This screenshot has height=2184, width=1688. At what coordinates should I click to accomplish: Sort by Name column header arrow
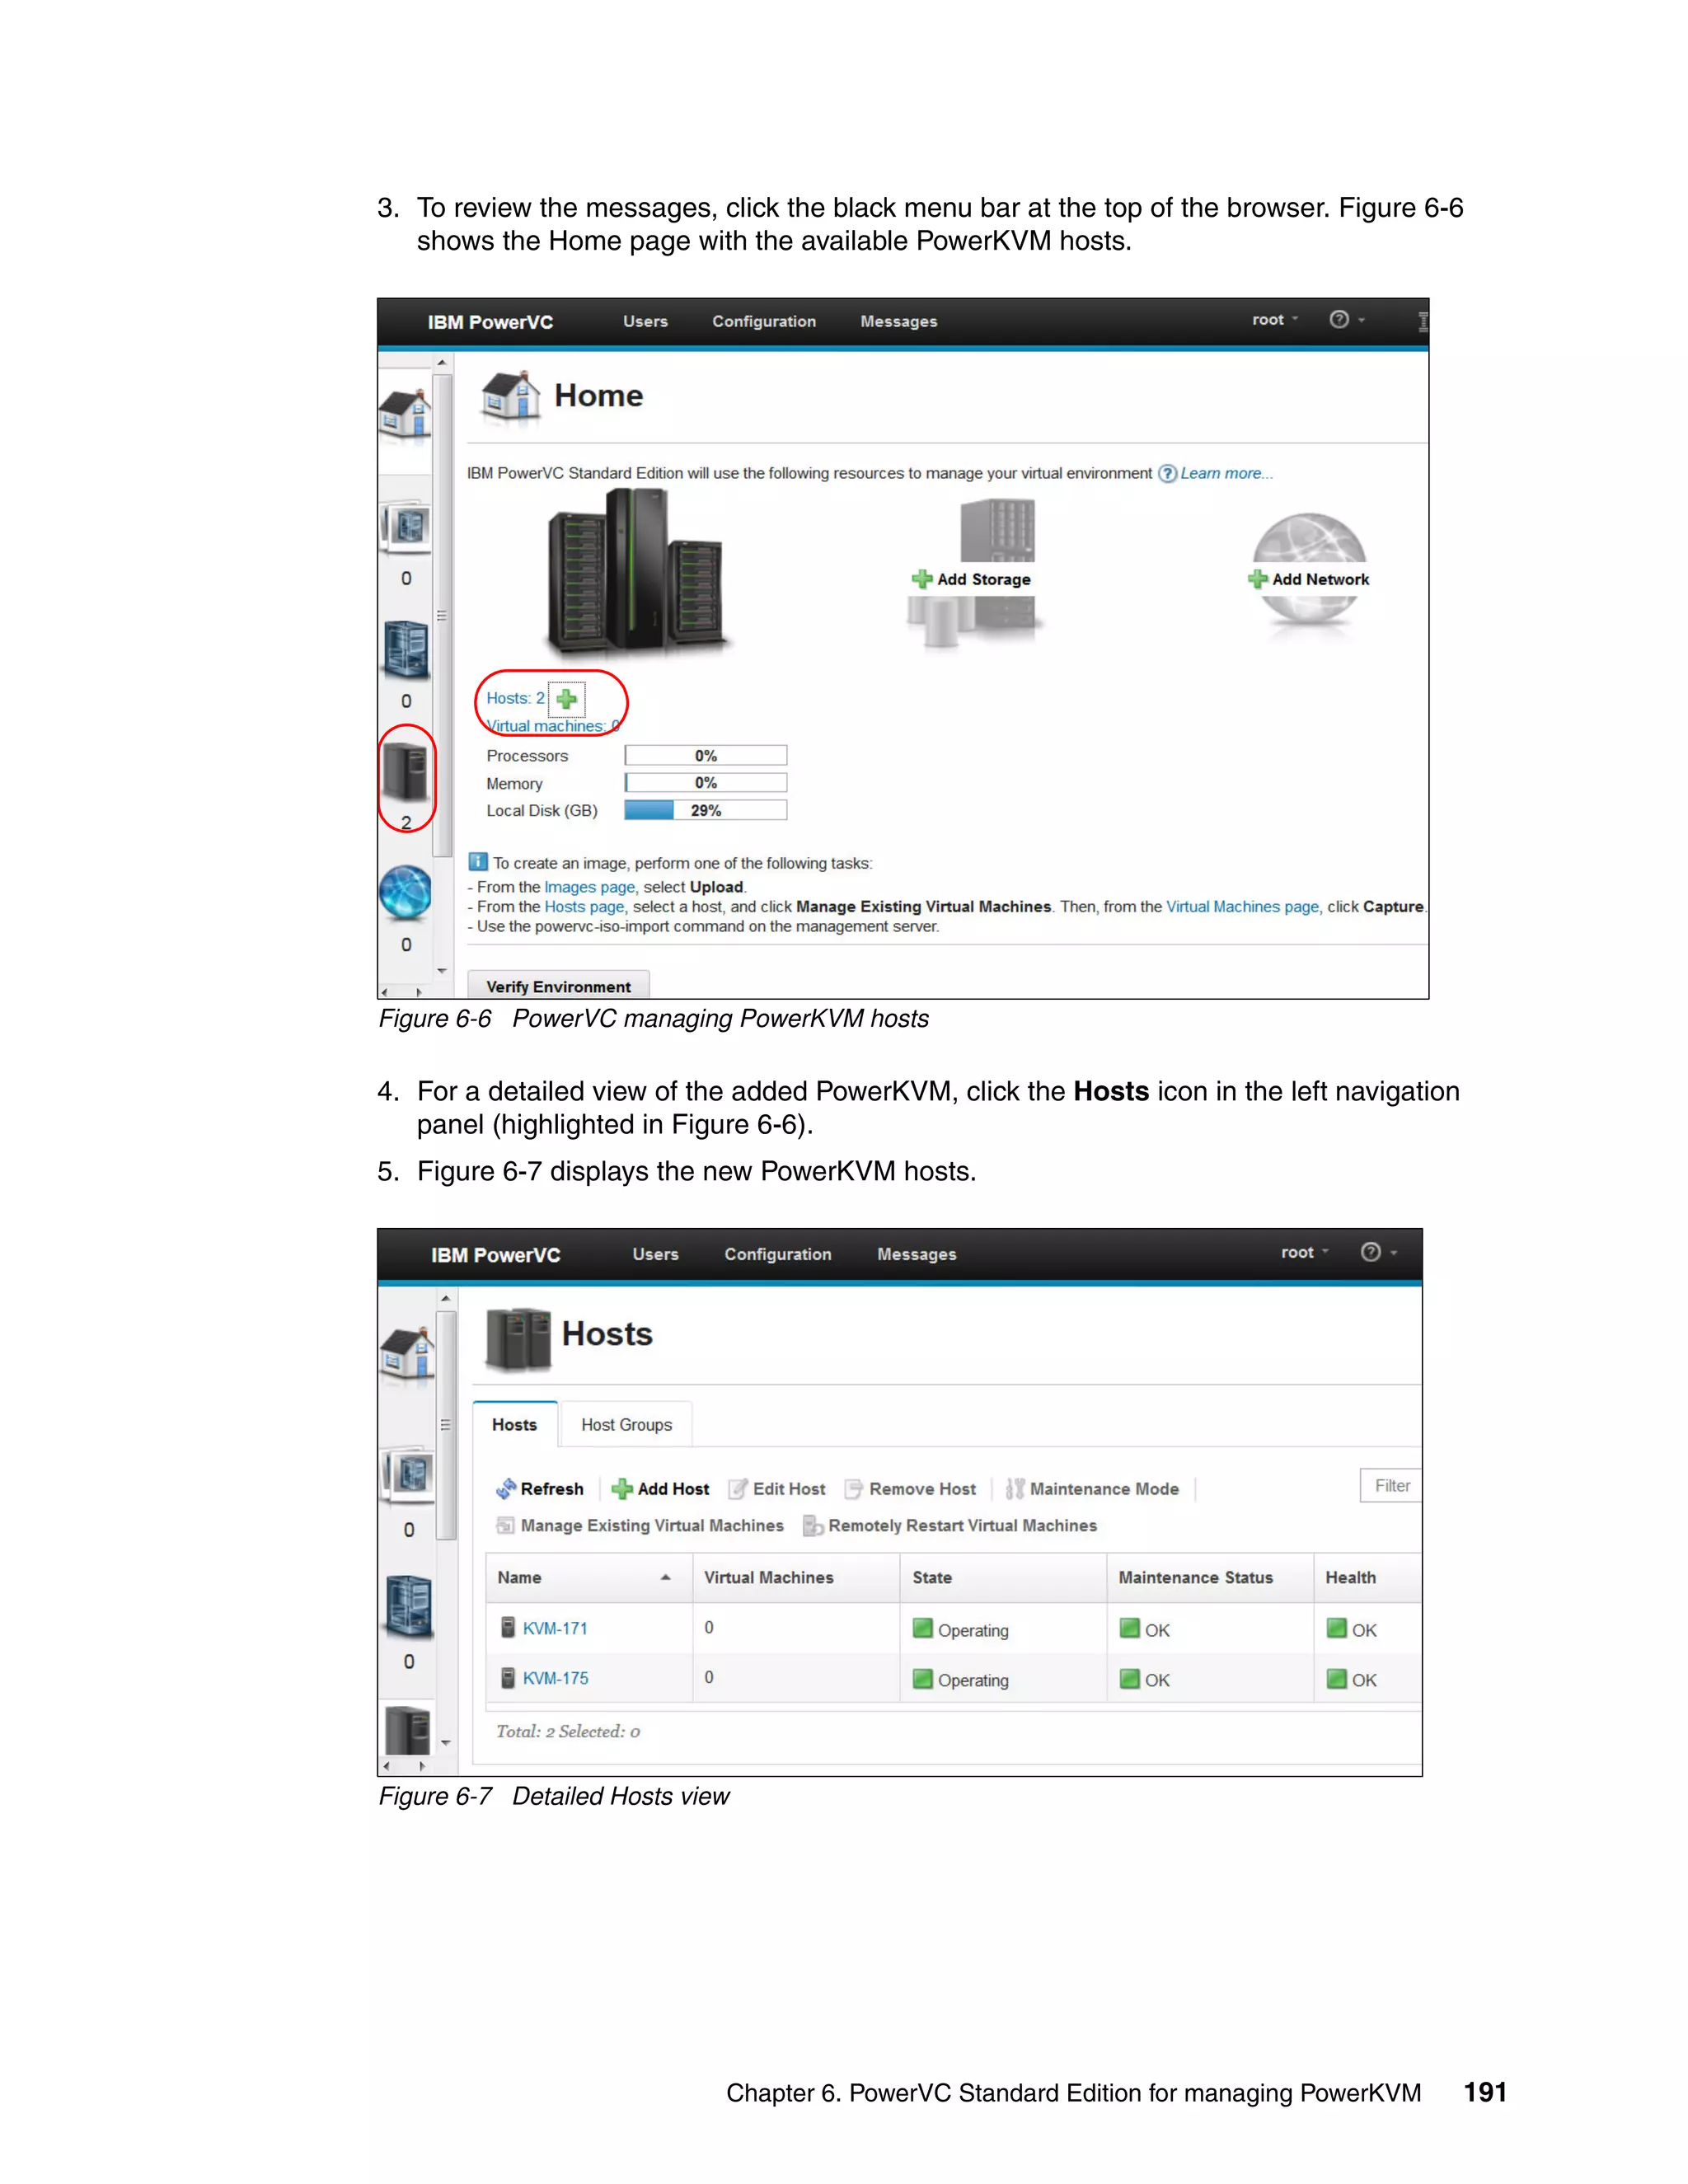(x=666, y=1577)
